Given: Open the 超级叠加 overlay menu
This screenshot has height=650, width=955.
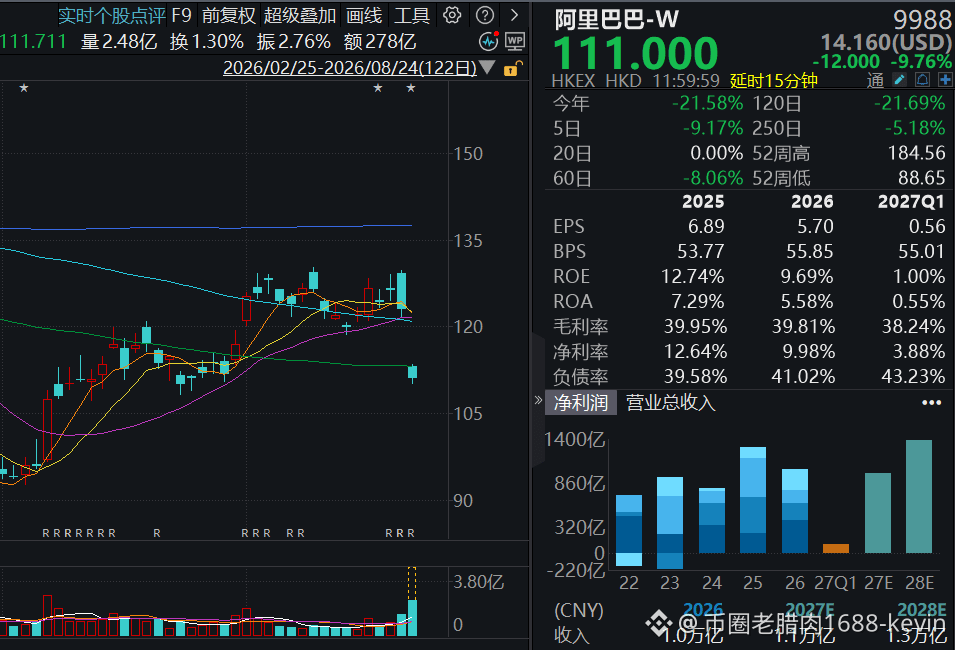Looking at the screenshot, I should point(300,15).
